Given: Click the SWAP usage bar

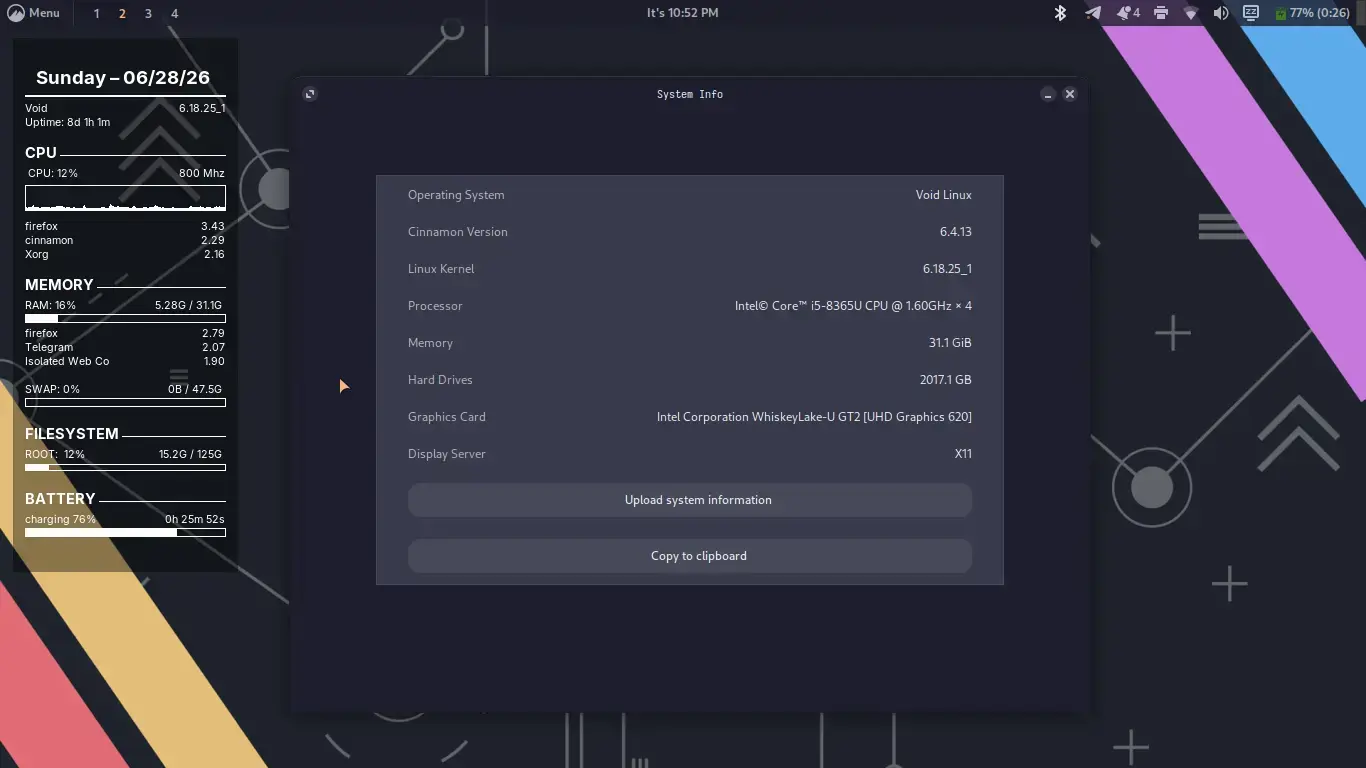Looking at the screenshot, I should click(x=125, y=403).
